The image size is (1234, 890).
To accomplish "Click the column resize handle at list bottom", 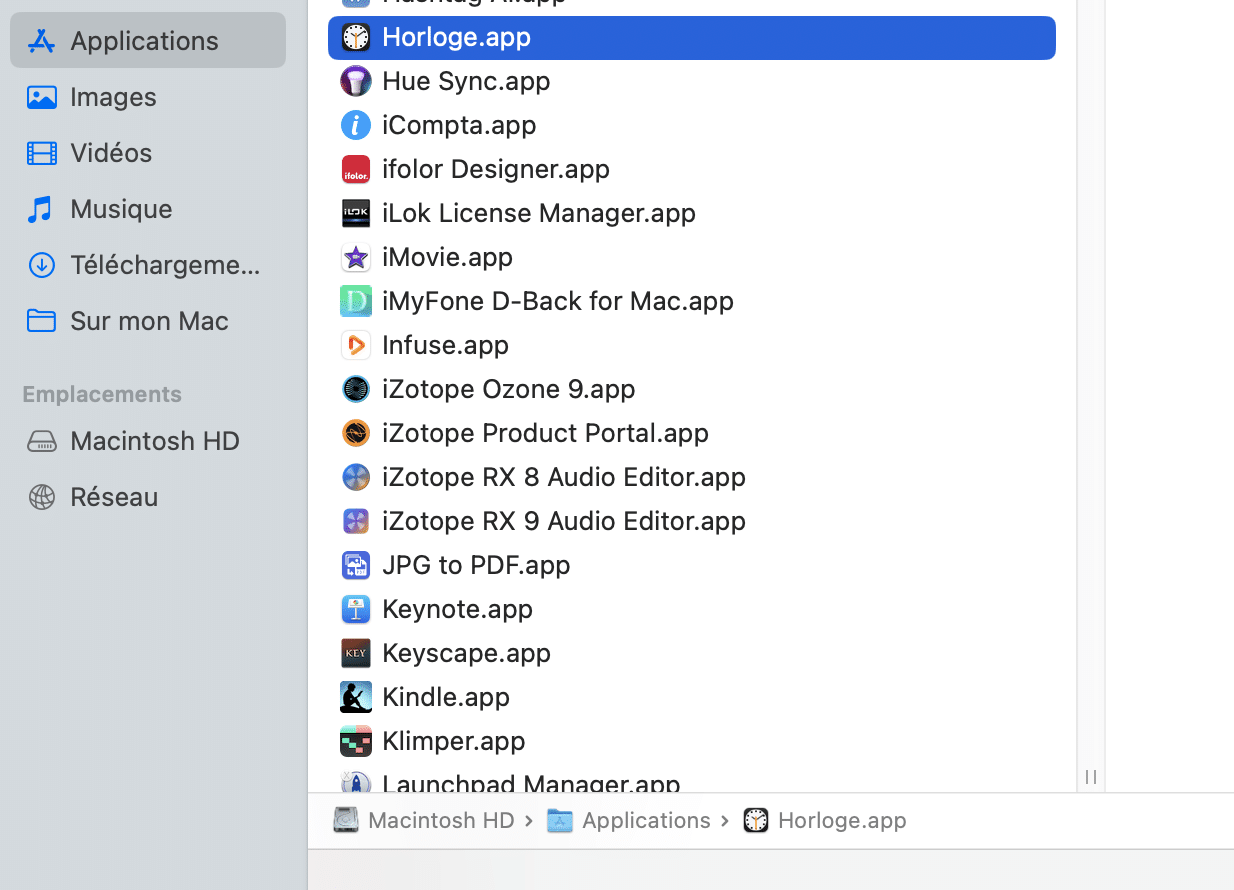I will point(1091,777).
